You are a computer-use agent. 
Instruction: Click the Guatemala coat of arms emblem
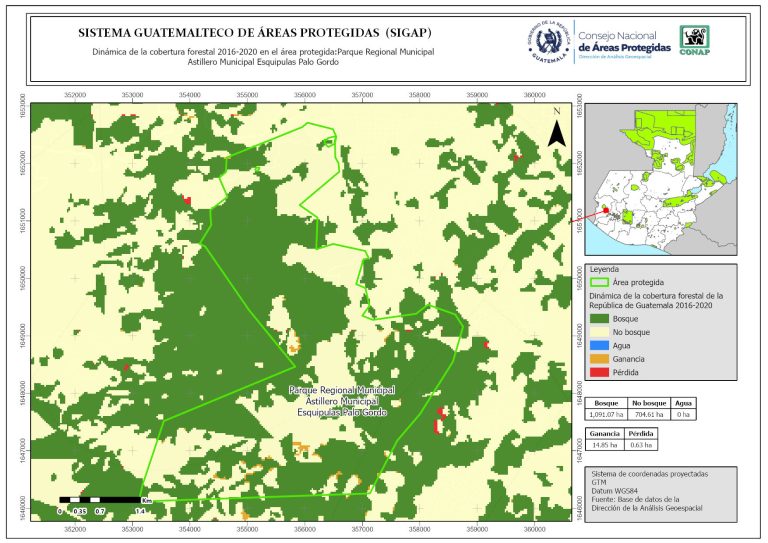click(x=548, y=42)
